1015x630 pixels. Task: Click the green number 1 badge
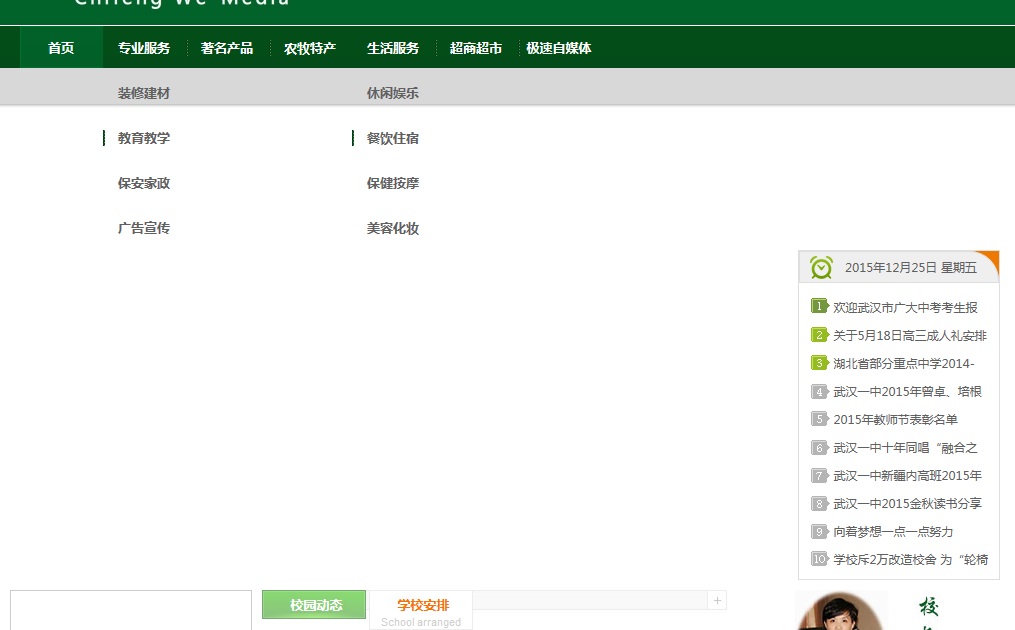point(819,307)
